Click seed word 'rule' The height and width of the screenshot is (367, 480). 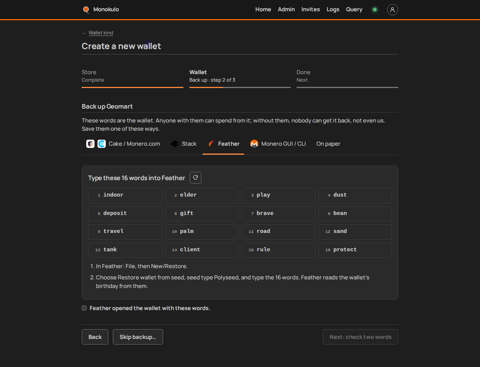pyautogui.click(x=263, y=249)
